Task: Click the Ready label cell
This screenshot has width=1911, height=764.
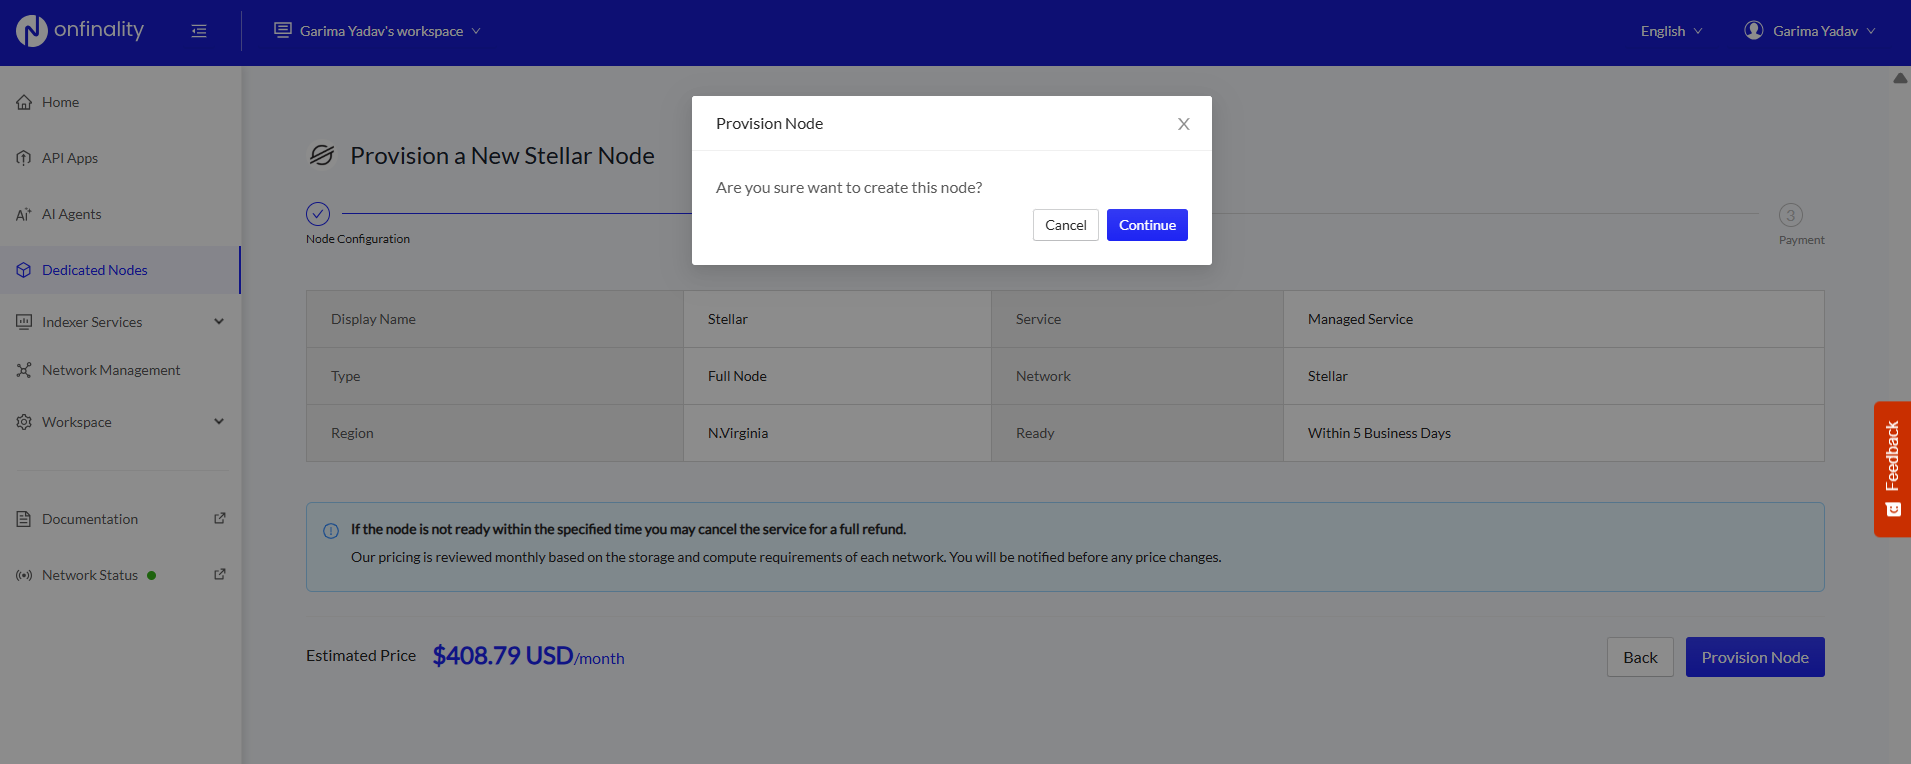Action: 1137,433
